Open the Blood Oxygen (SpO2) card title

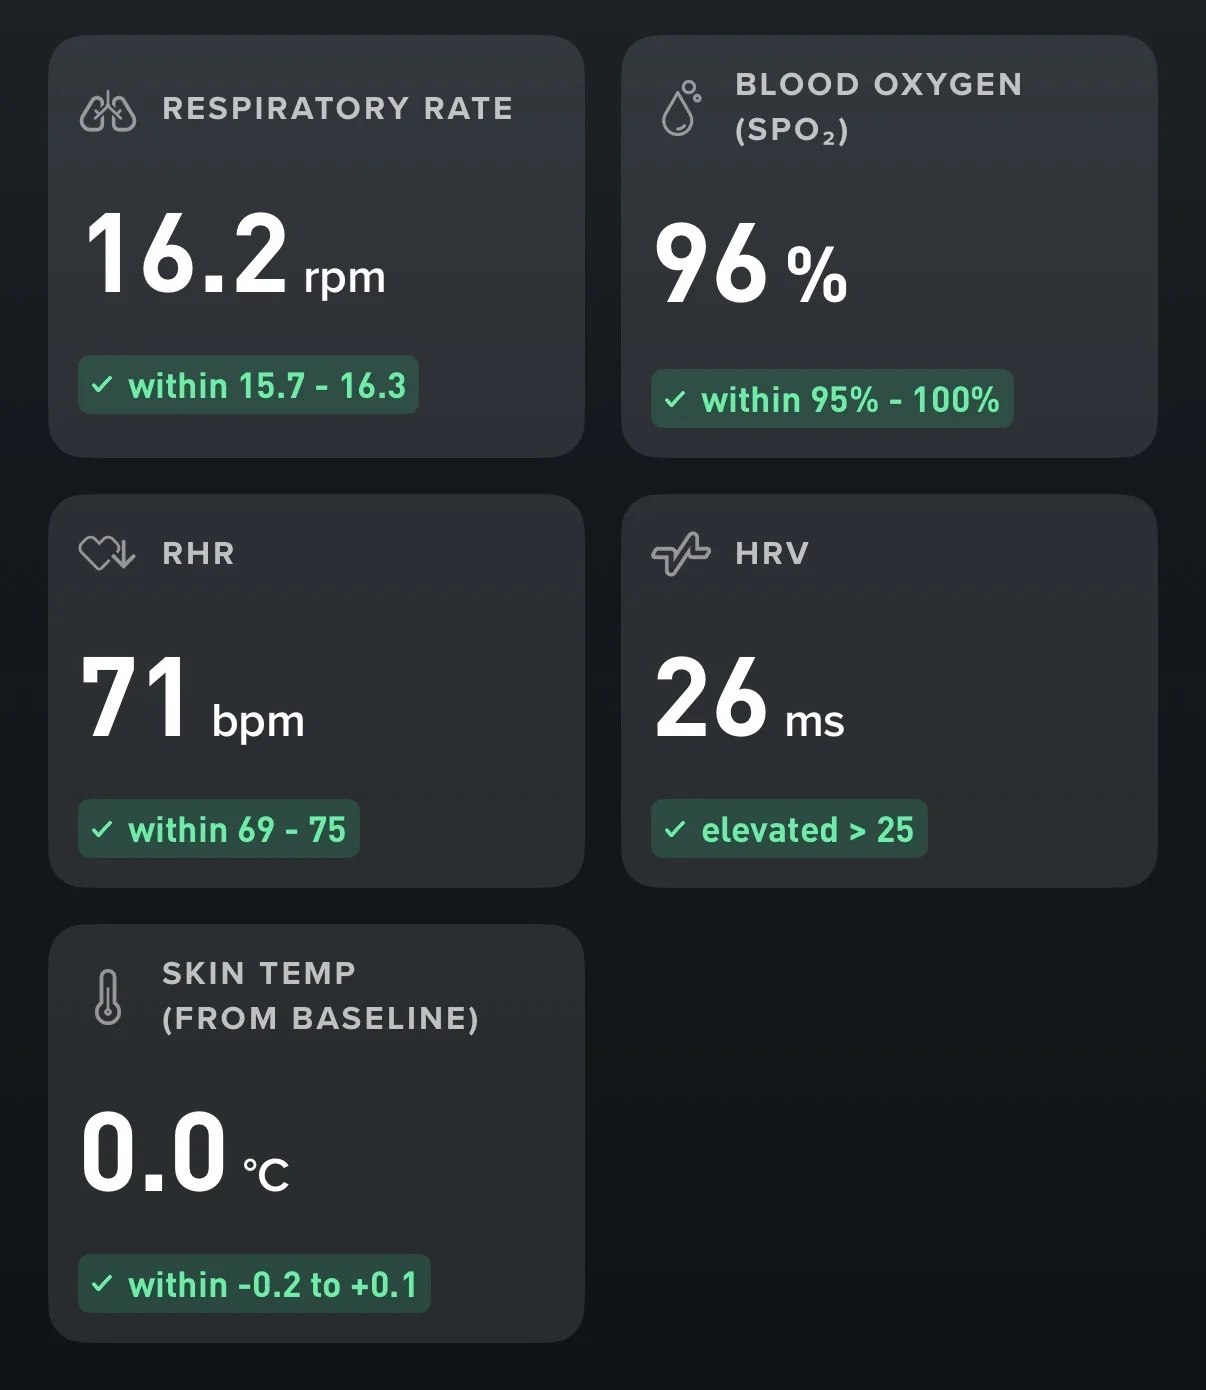tap(879, 107)
